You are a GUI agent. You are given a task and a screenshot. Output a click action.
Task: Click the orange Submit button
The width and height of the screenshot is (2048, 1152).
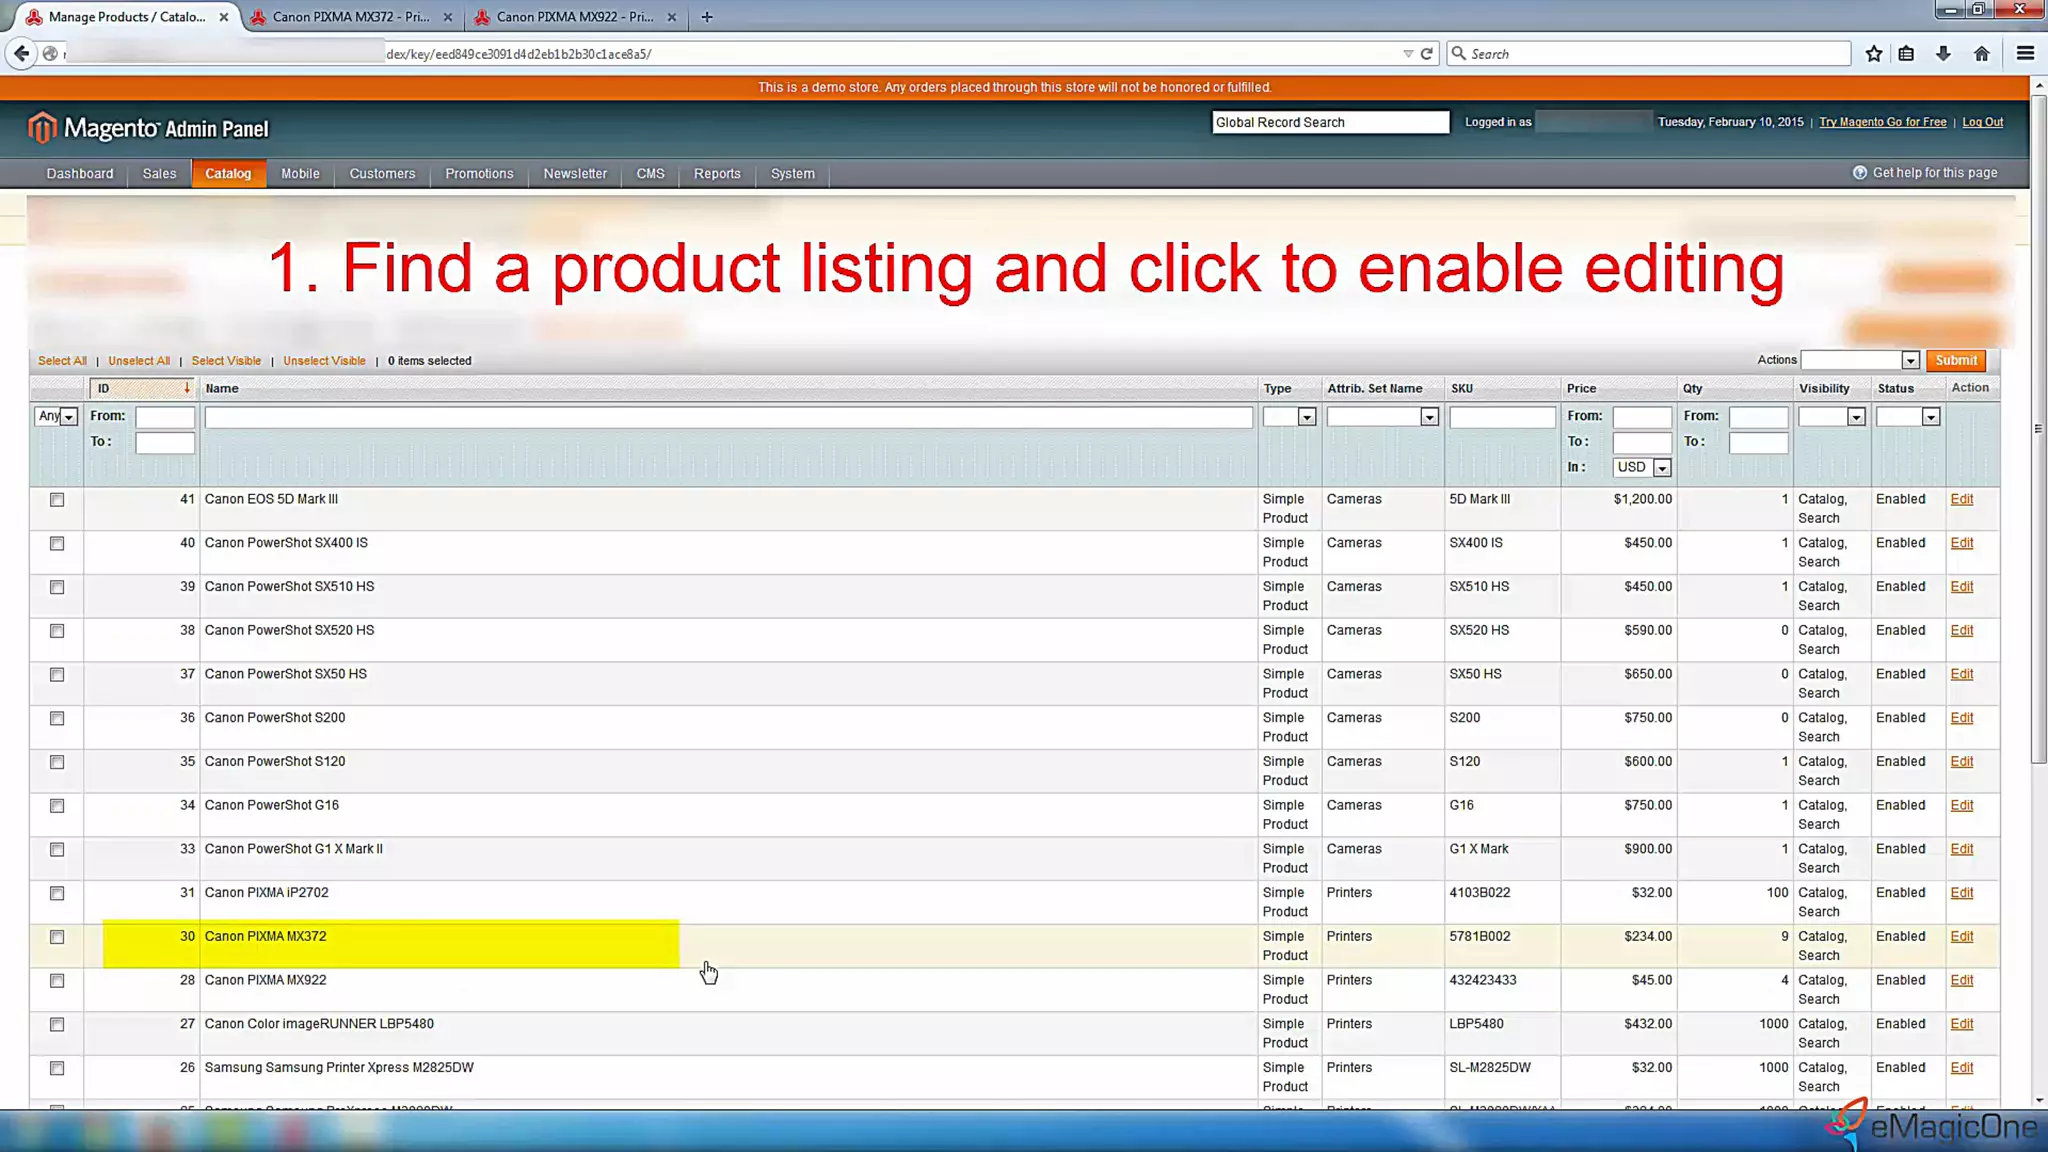coord(1955,360)
